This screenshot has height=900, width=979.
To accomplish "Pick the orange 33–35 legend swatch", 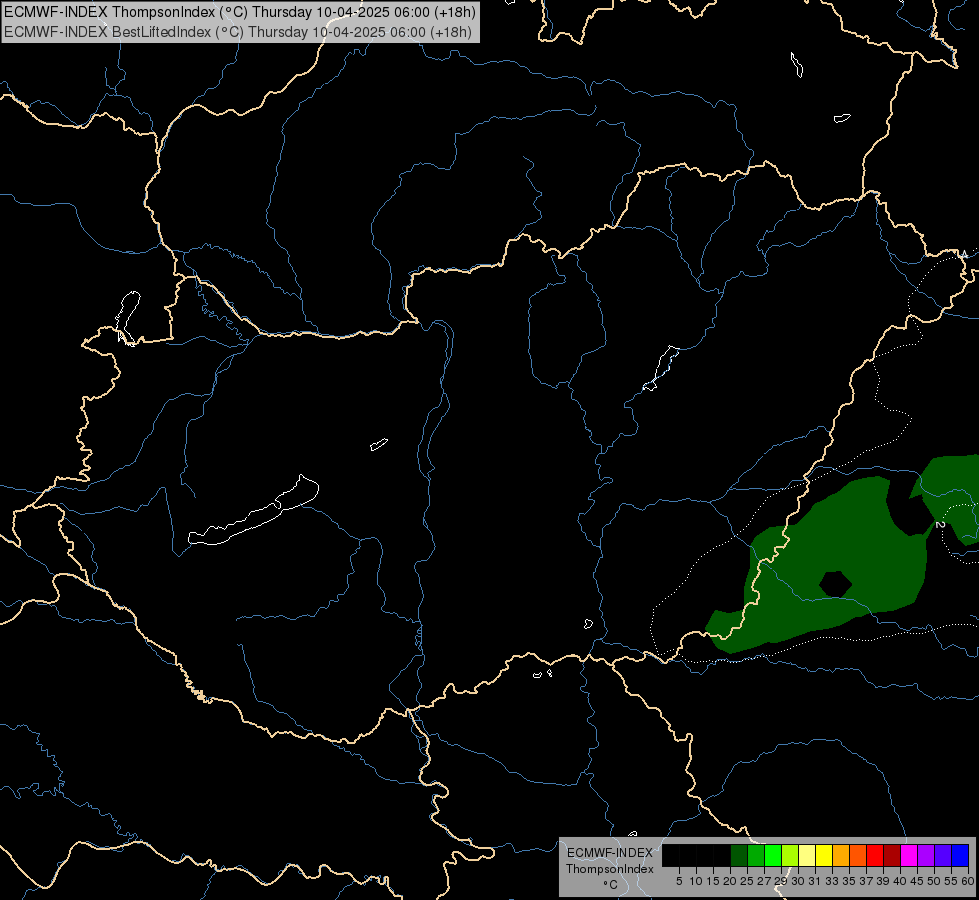I will 841,855.
